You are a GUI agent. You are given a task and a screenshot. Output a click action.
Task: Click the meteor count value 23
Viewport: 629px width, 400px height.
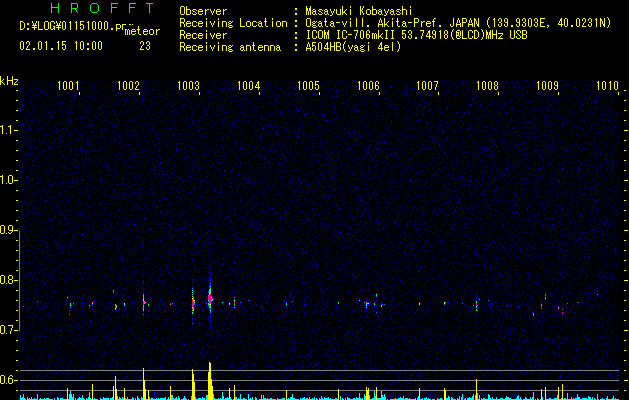145,46
